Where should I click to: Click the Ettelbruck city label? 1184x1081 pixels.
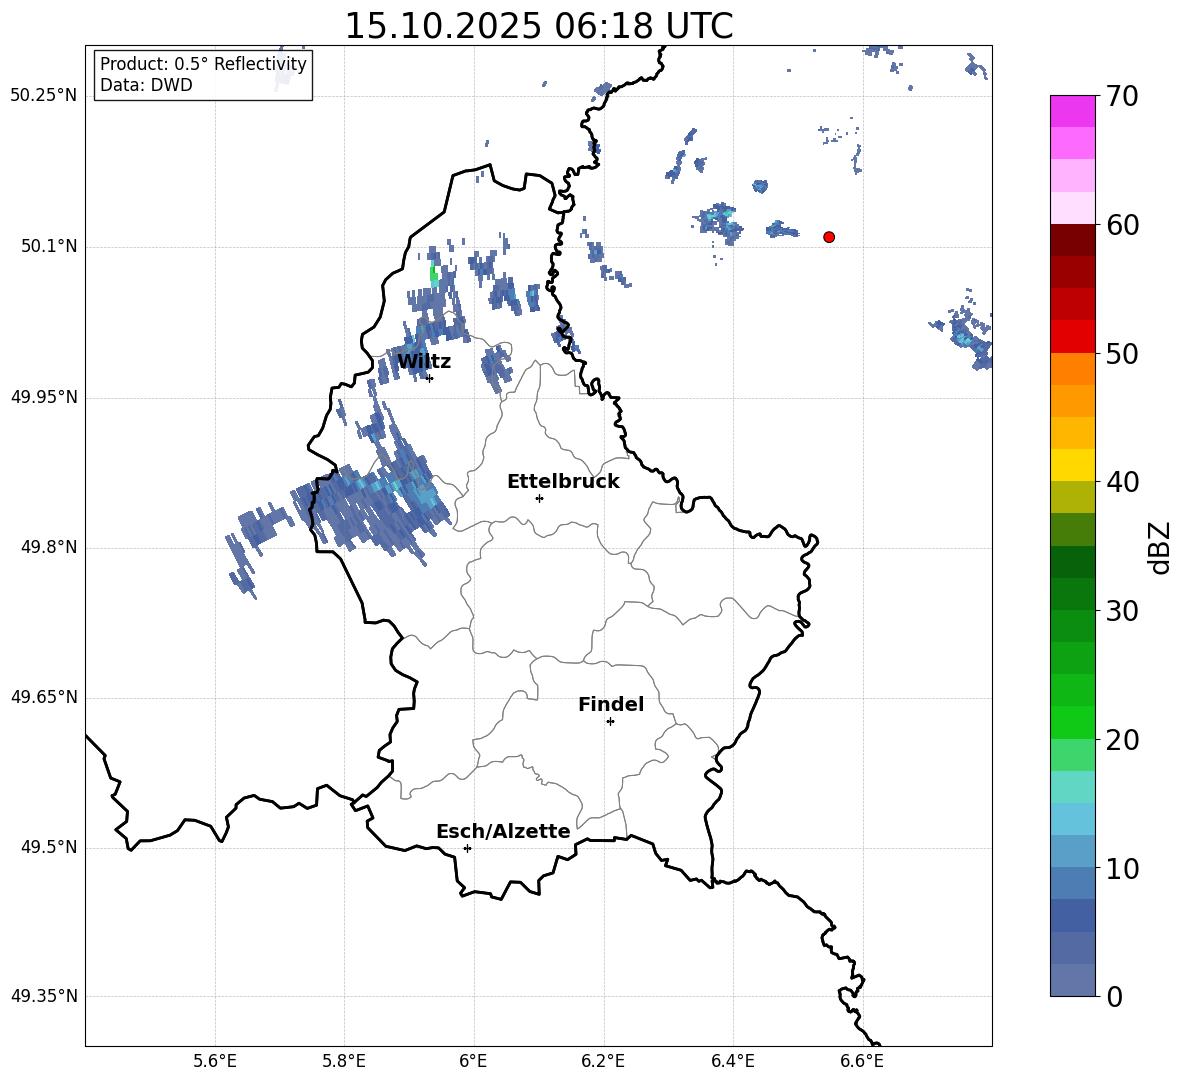(563, 482)
